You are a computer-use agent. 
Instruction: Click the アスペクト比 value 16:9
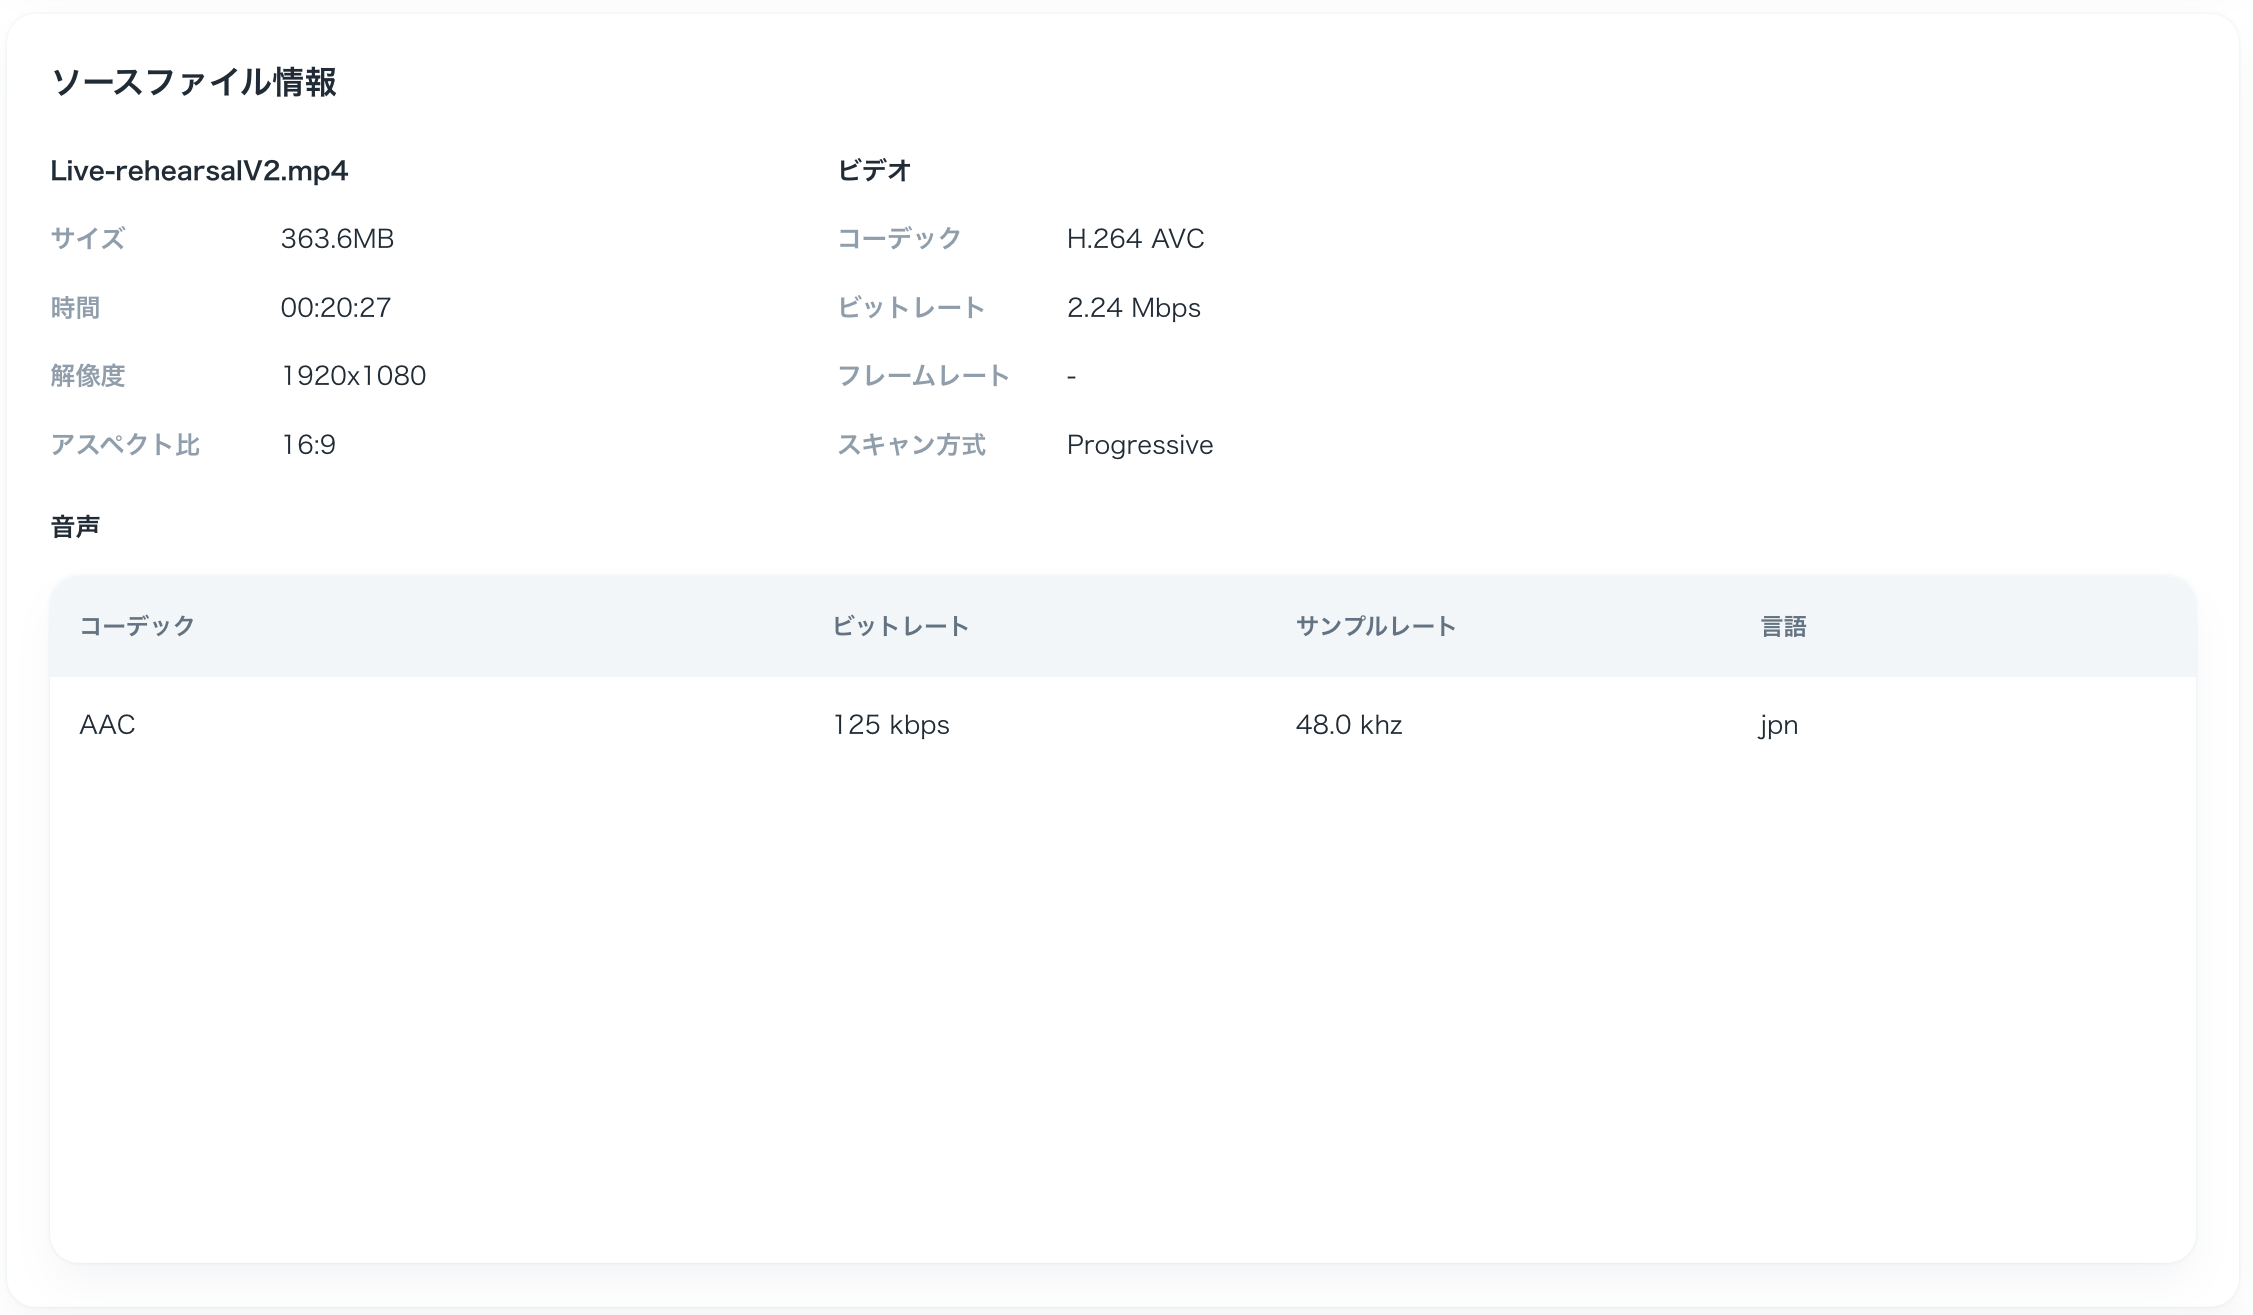pos(307,444)
